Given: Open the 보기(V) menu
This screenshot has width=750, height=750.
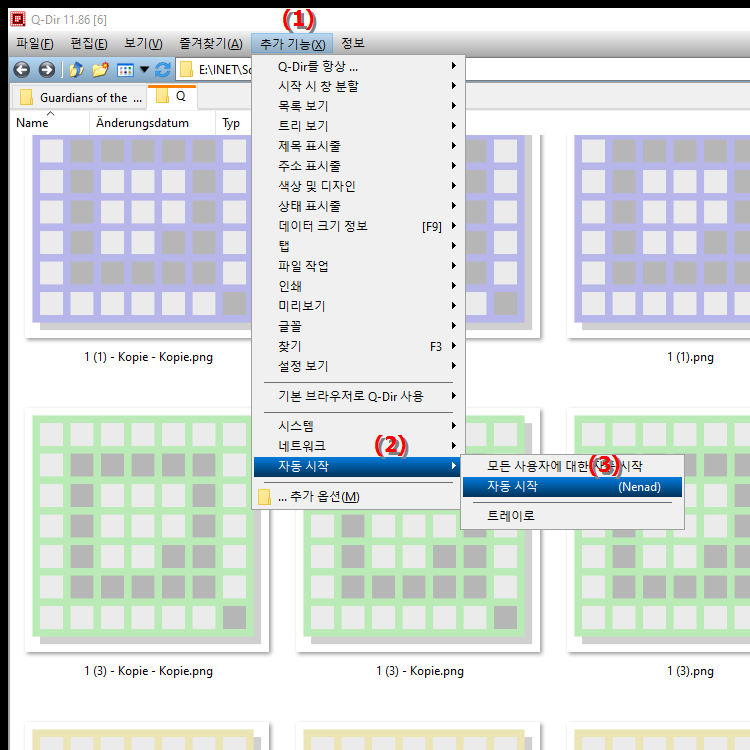Looking at the screenshot, I should 143,44.
